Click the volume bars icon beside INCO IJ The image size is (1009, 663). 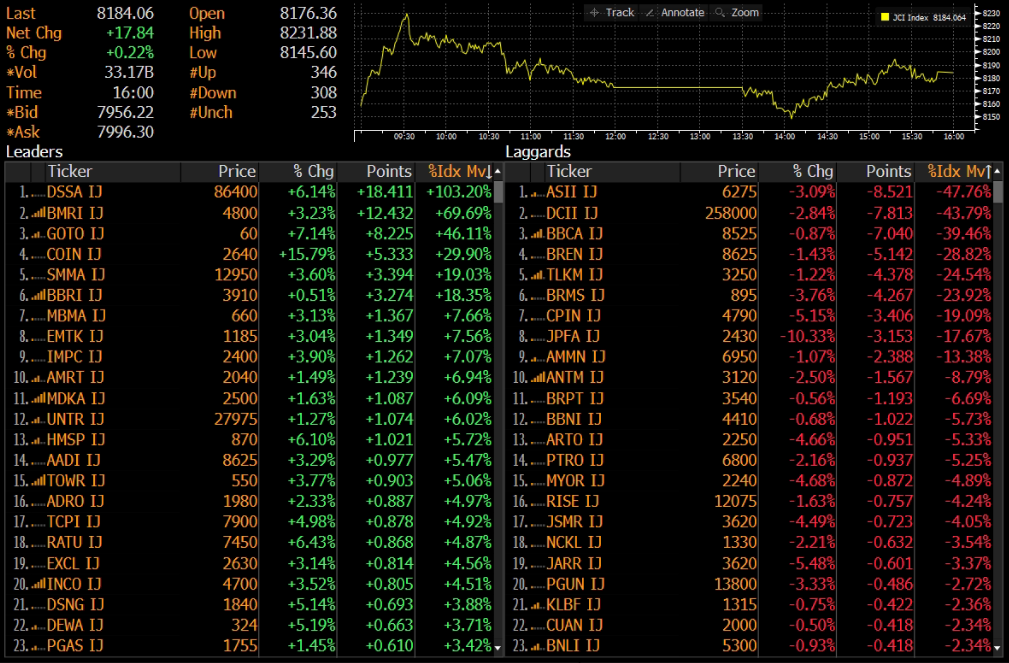click(38, 584)
